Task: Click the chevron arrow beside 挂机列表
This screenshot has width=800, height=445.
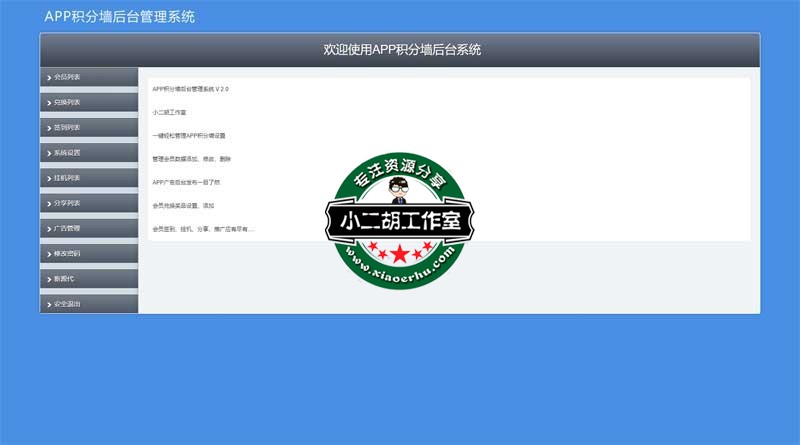Action: tap(48, 178)
